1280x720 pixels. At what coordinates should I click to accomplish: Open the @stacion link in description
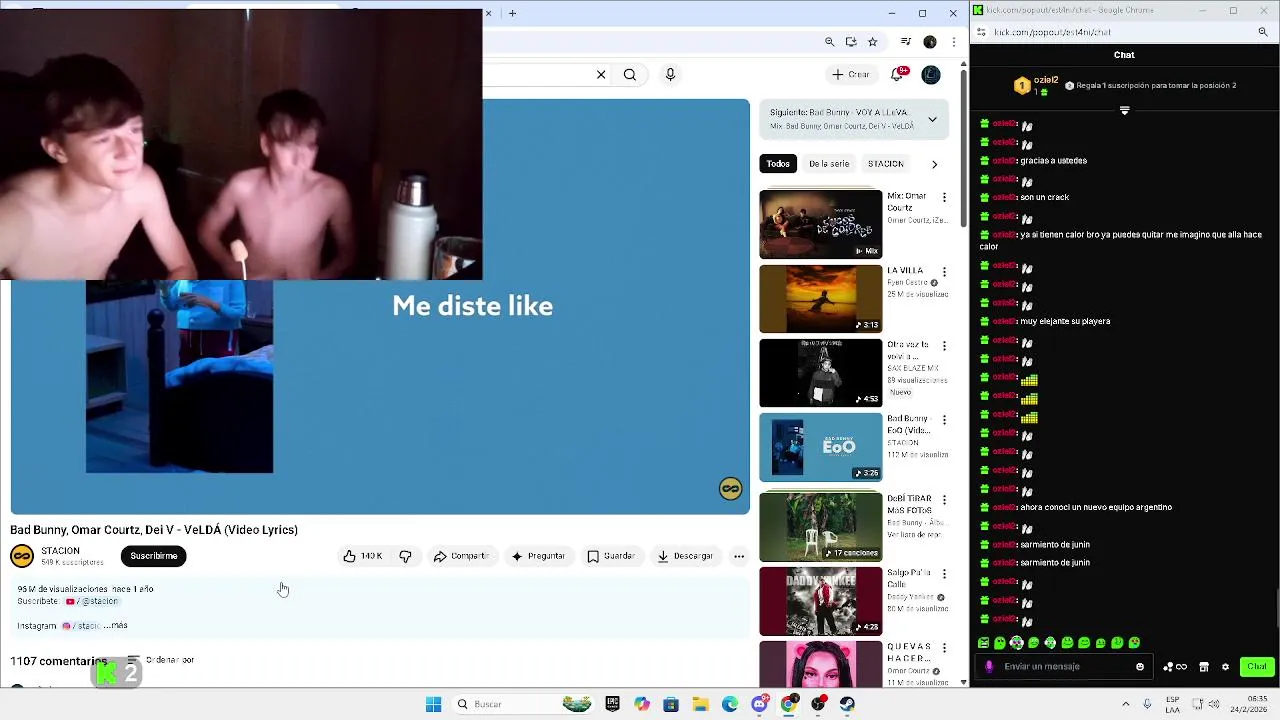click(x=92, y=601)
